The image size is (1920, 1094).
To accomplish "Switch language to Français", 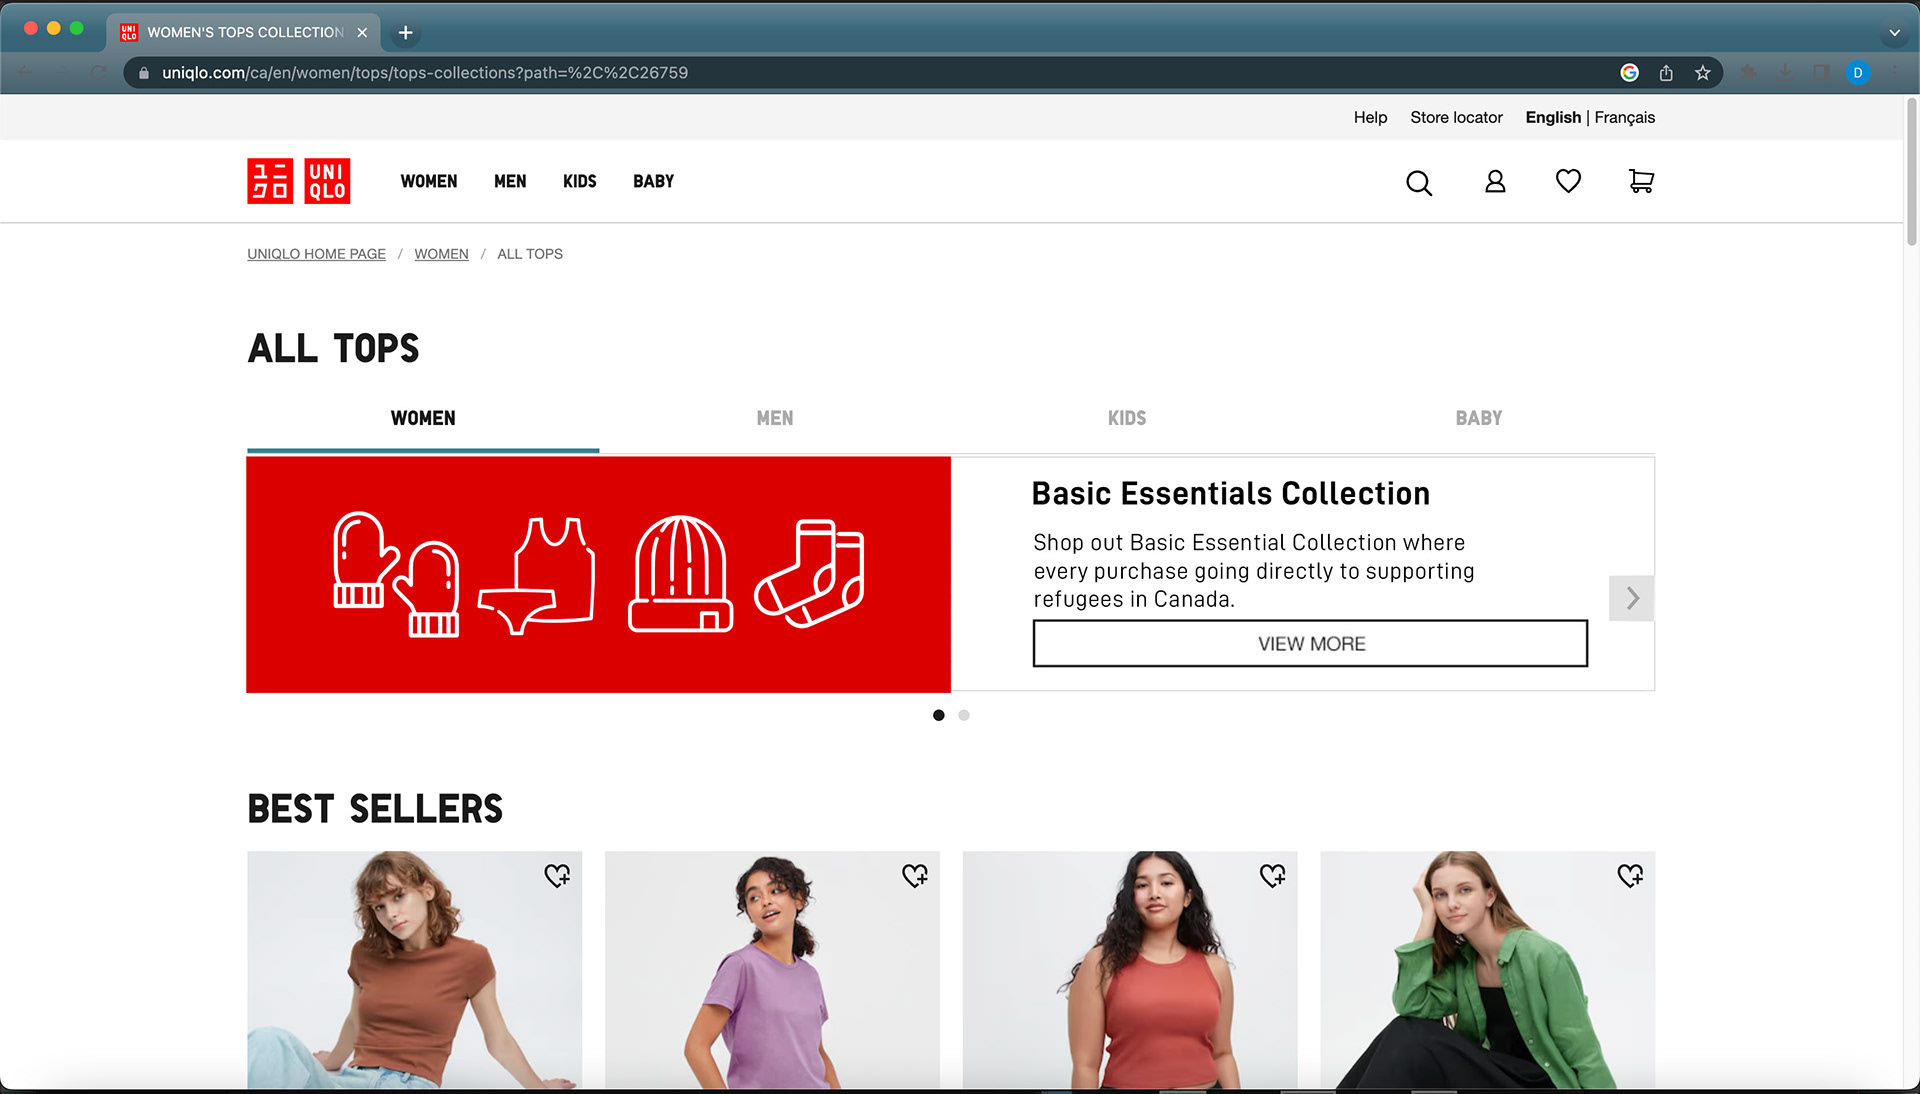I will [x=1624, y=117].
